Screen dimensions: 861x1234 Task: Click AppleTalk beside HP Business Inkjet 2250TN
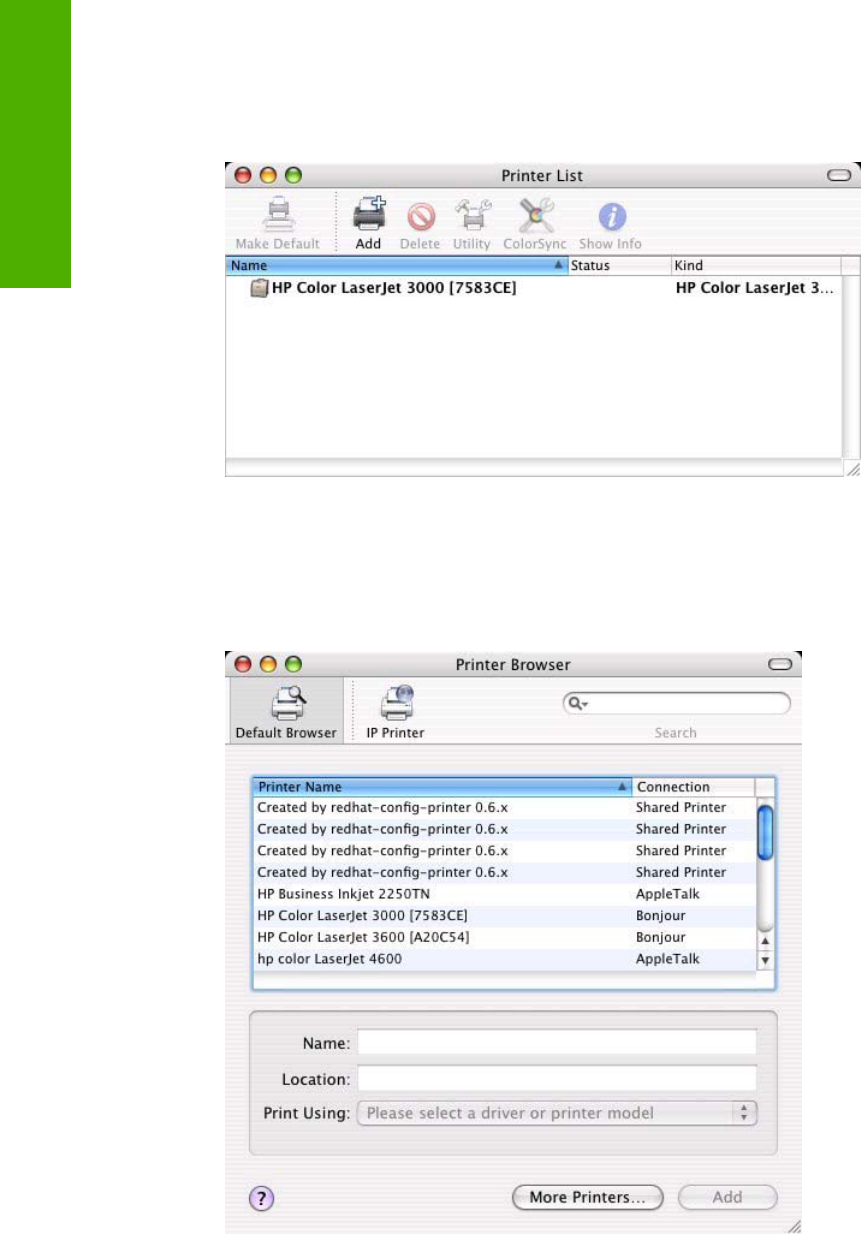click(x=668, y=894)
